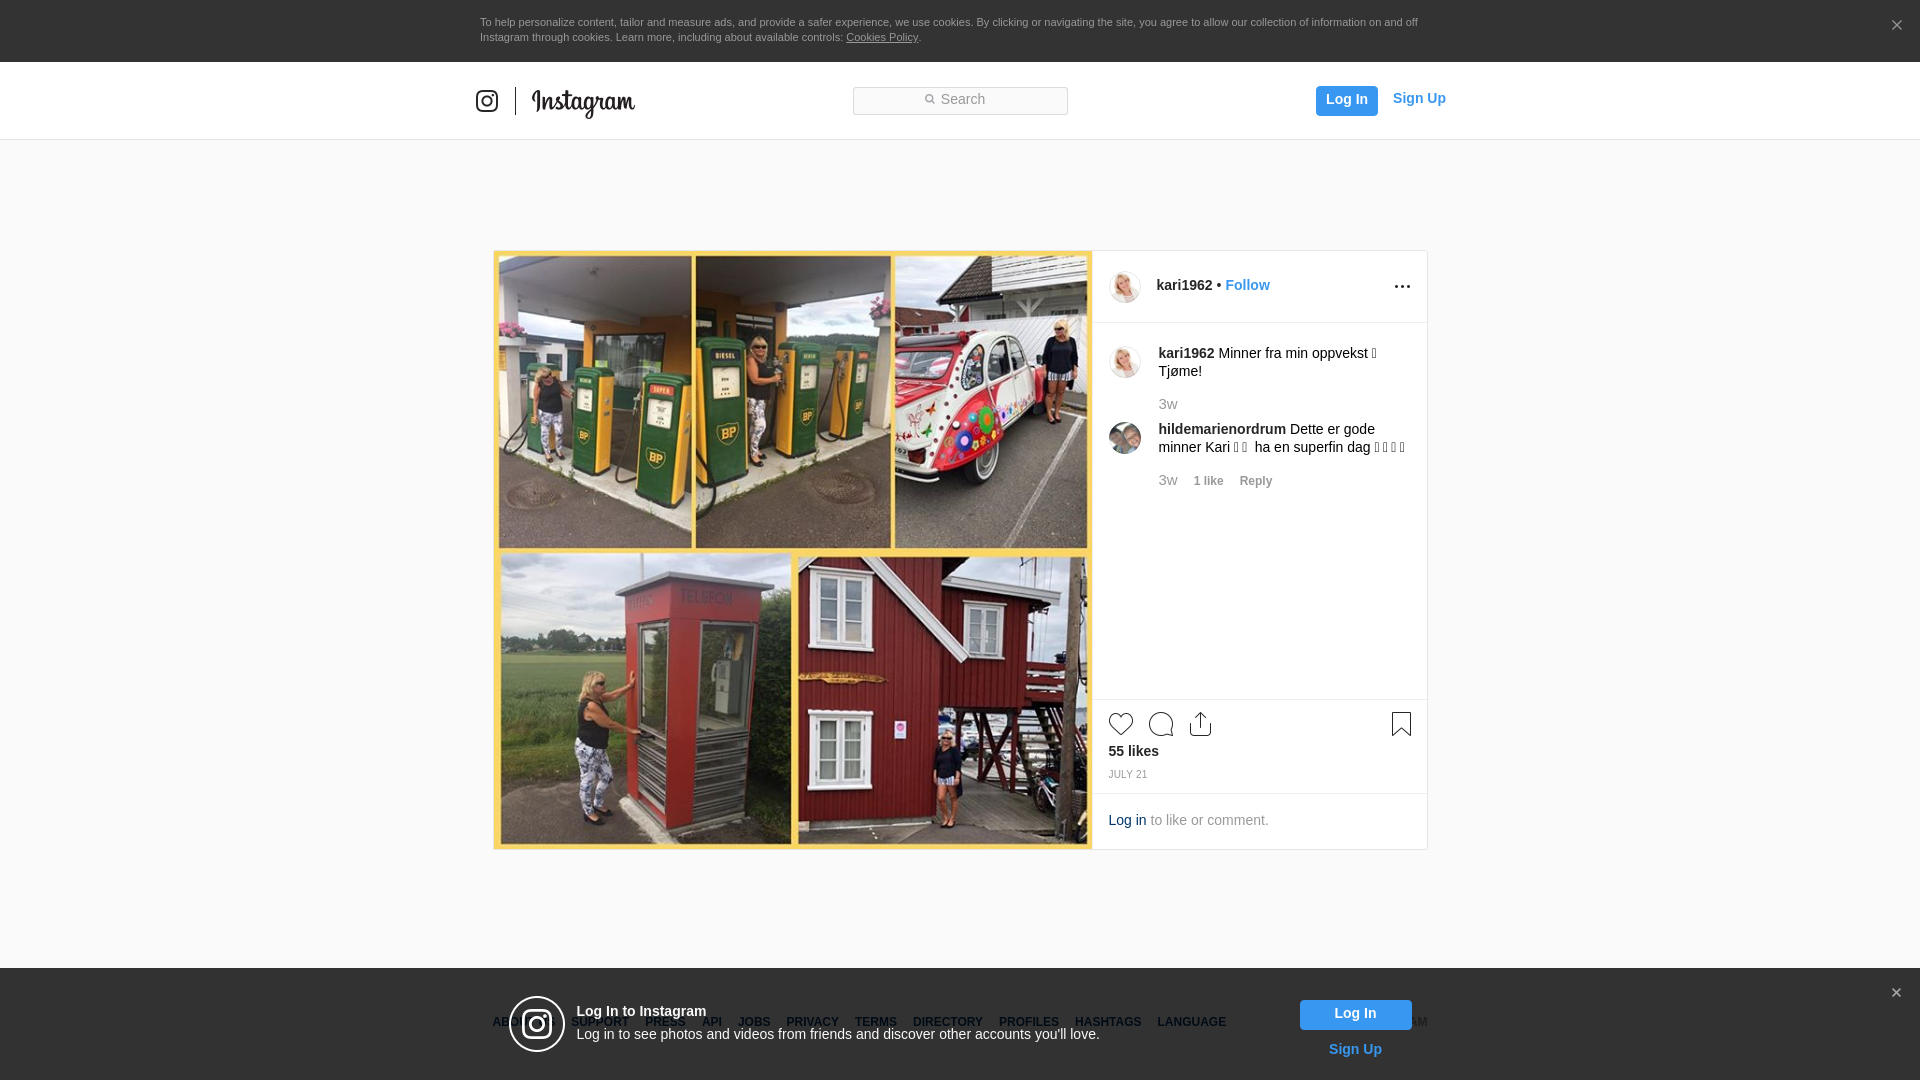Dismiss the cookie notice banner
This screenshot has height=1080, width=1920.
tap(1896, 26)
